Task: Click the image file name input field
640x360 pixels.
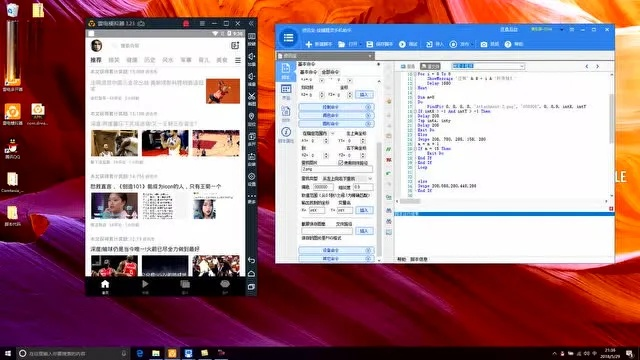Action: [337, 169]
